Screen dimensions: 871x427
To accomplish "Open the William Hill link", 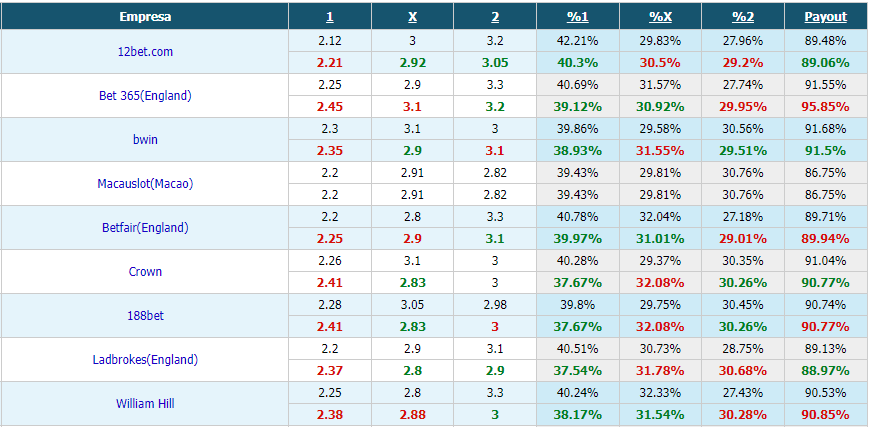I will click(x=145, y=403).
